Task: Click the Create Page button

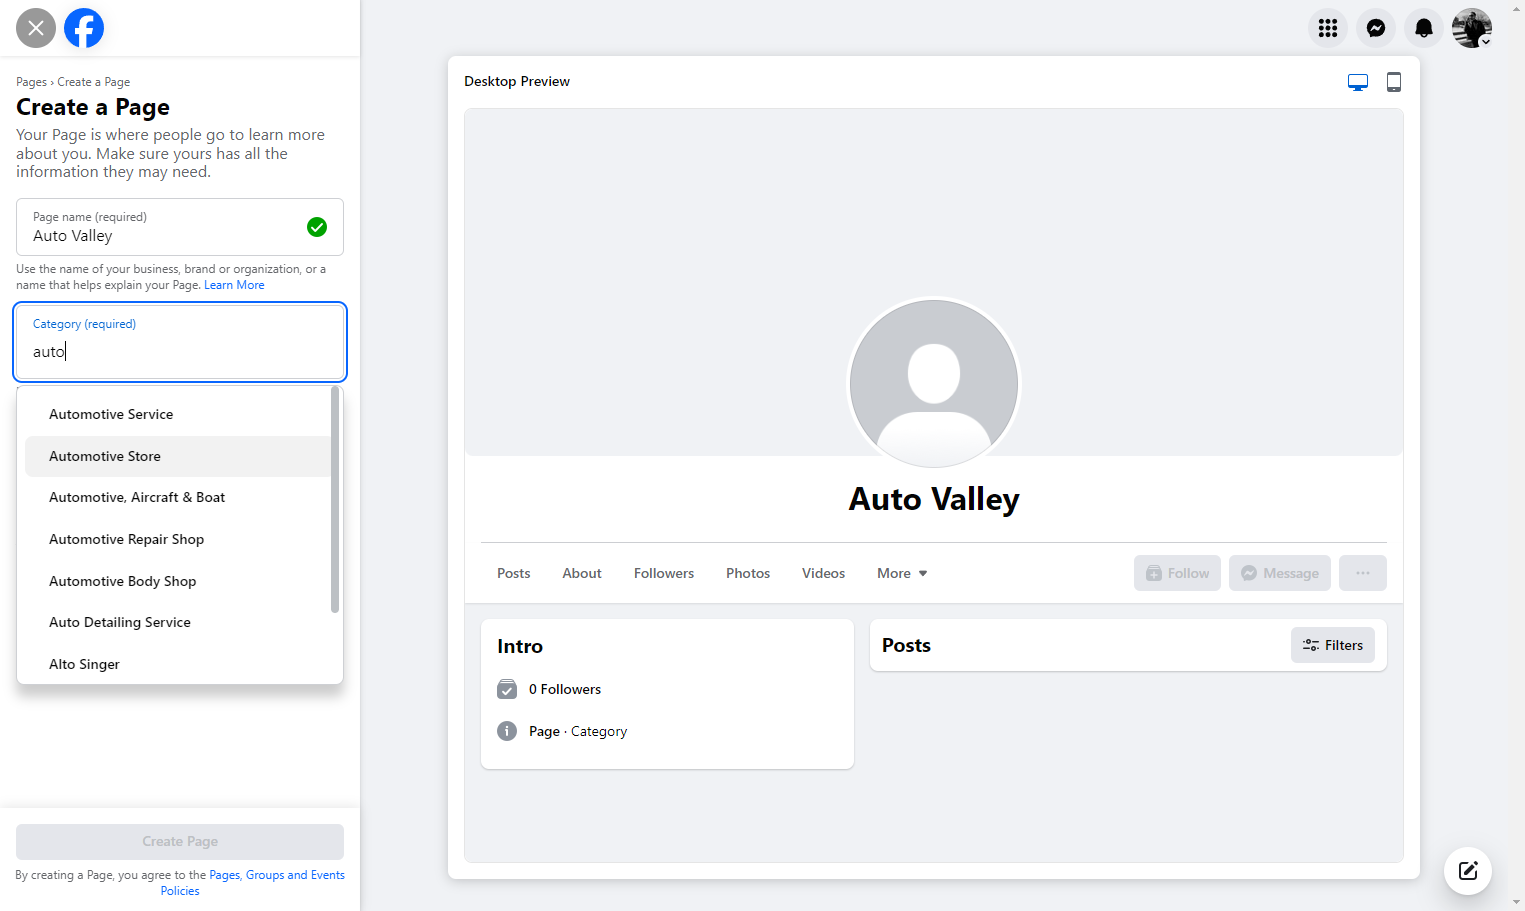Action: pyautogui.click(x=180, y=842)
